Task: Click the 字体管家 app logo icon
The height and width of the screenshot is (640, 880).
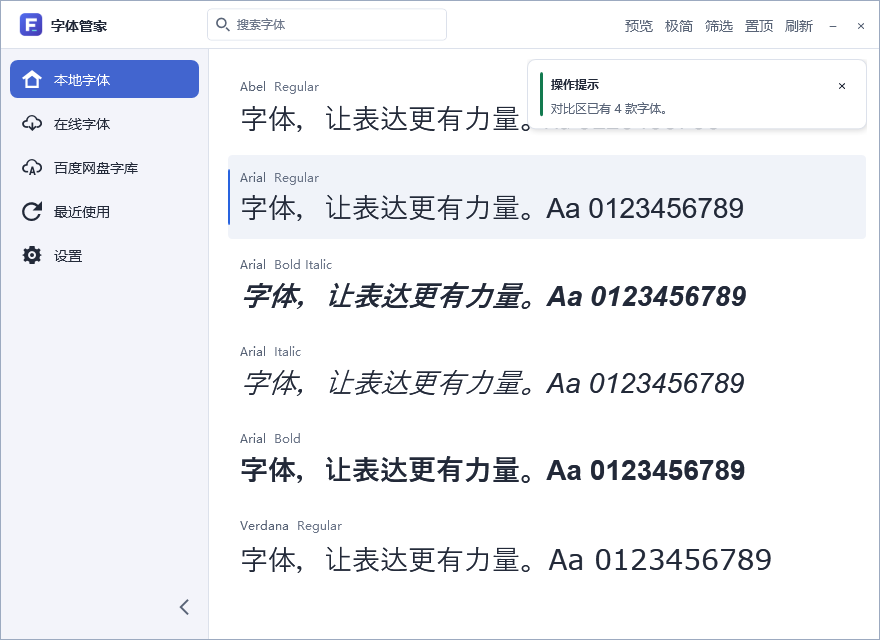Action: [x=31, y=25]
